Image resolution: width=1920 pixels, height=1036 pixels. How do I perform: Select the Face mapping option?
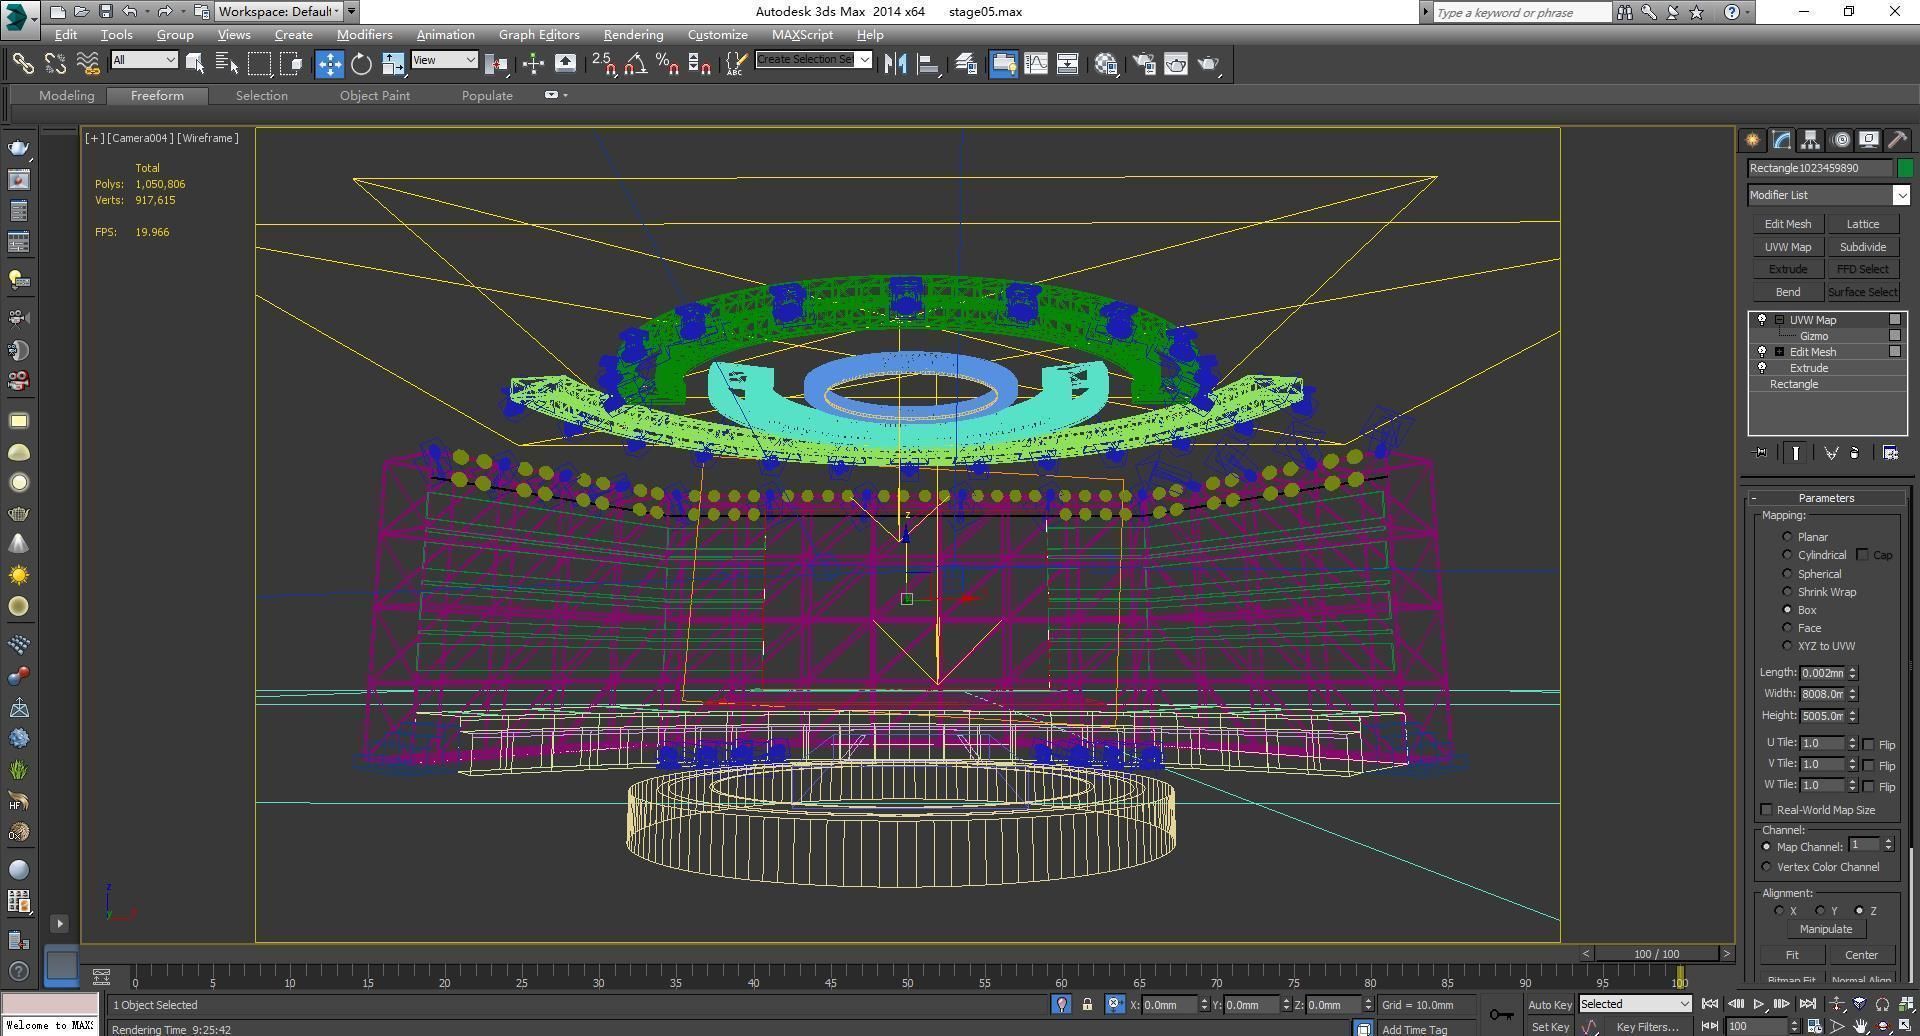pos(1787,628)
